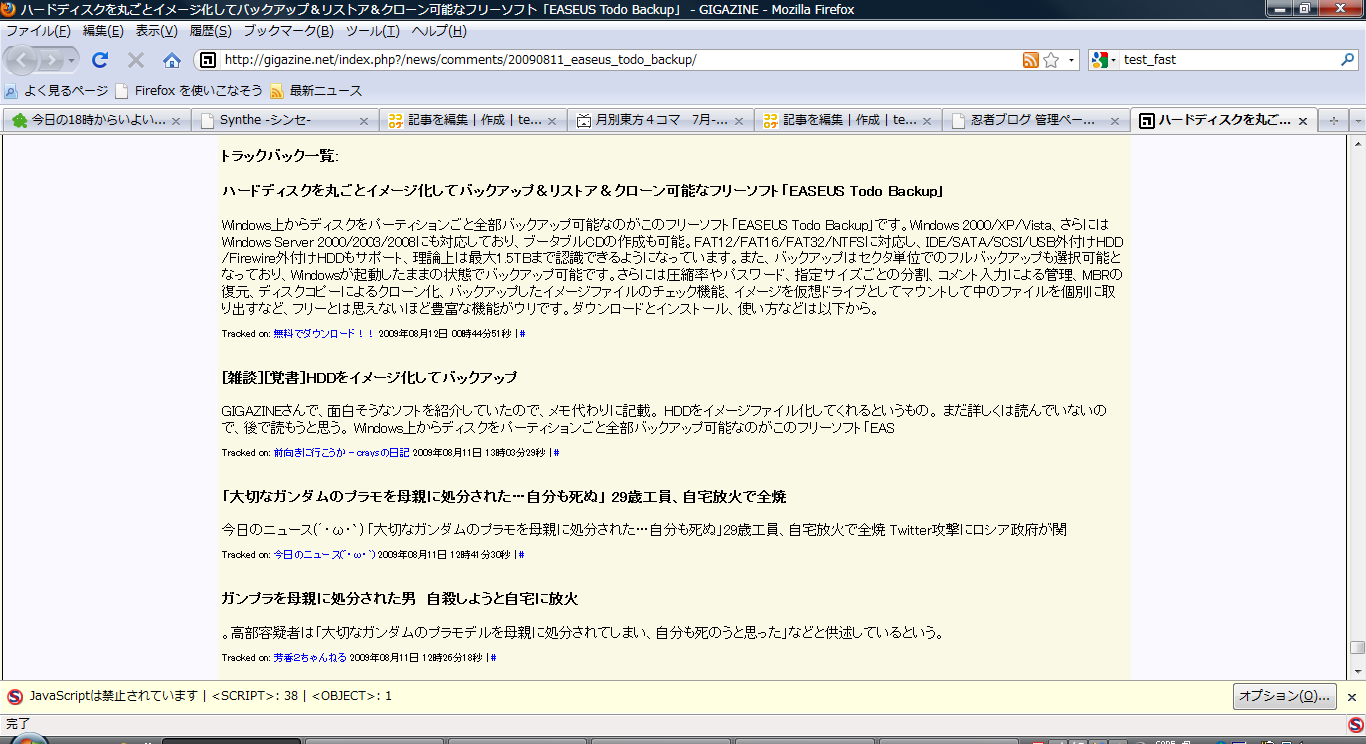Open the address bar history dropdown arrow
Viewport: 1366px width, 744px height.
tap(1071, 60)
